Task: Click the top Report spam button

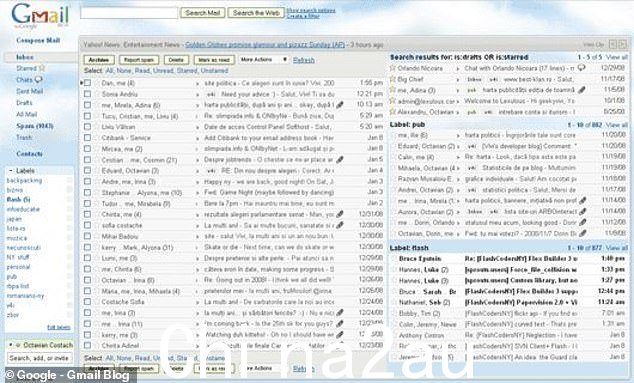Action: click(139, 60)
